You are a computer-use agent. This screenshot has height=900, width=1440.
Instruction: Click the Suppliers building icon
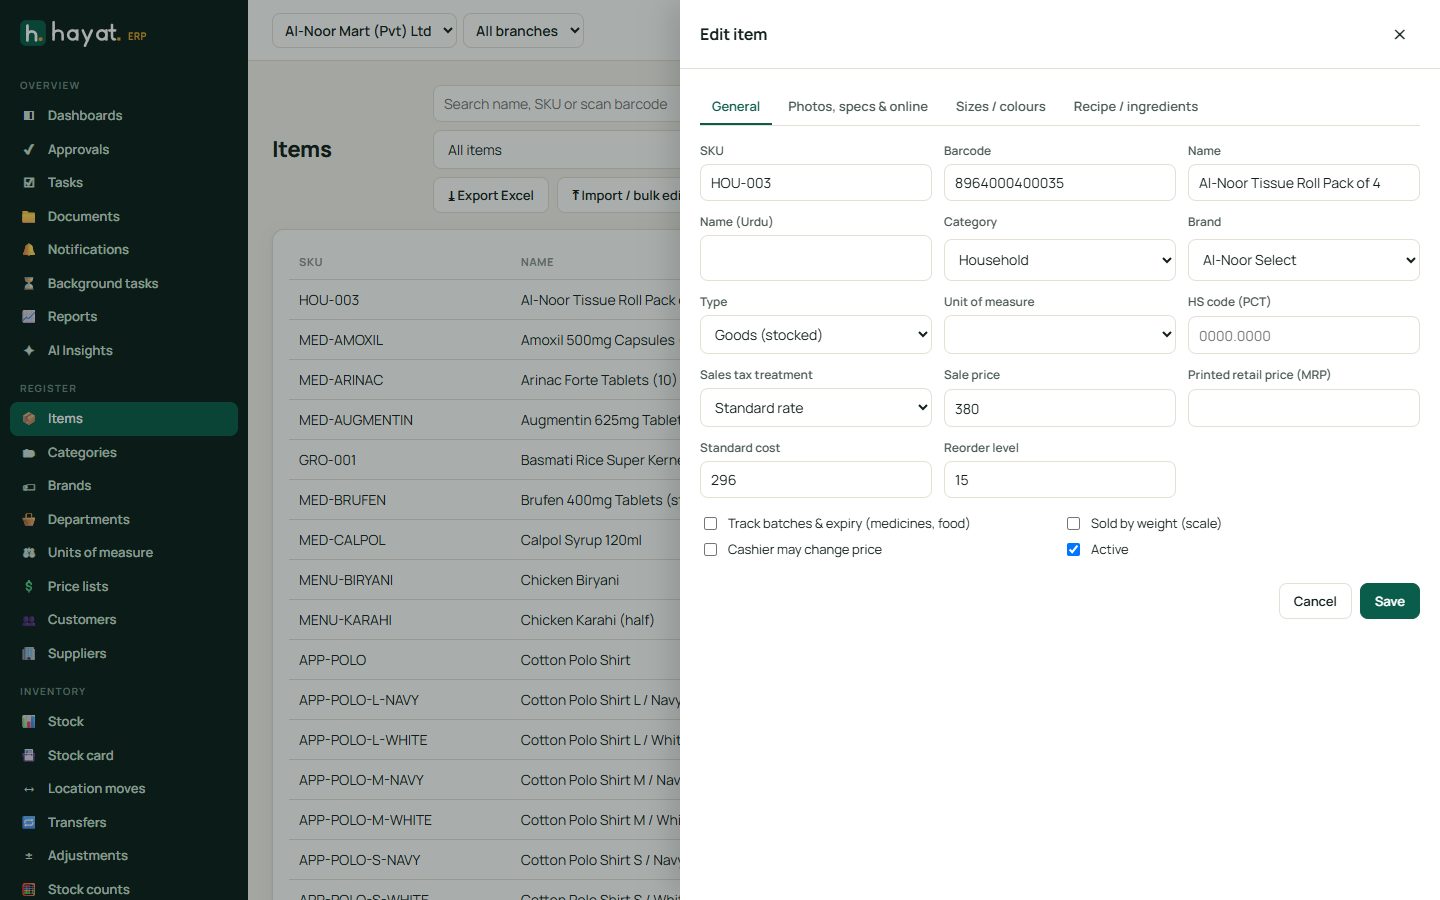pyautogui.click(x=29, y=654)
